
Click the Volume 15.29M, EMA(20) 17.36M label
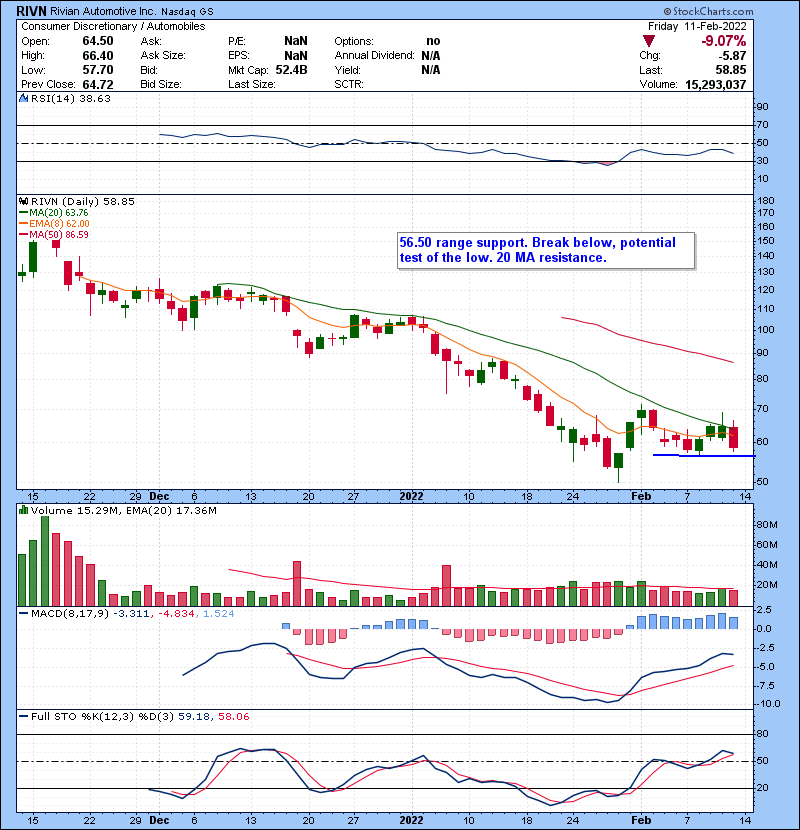click(124, 511)
